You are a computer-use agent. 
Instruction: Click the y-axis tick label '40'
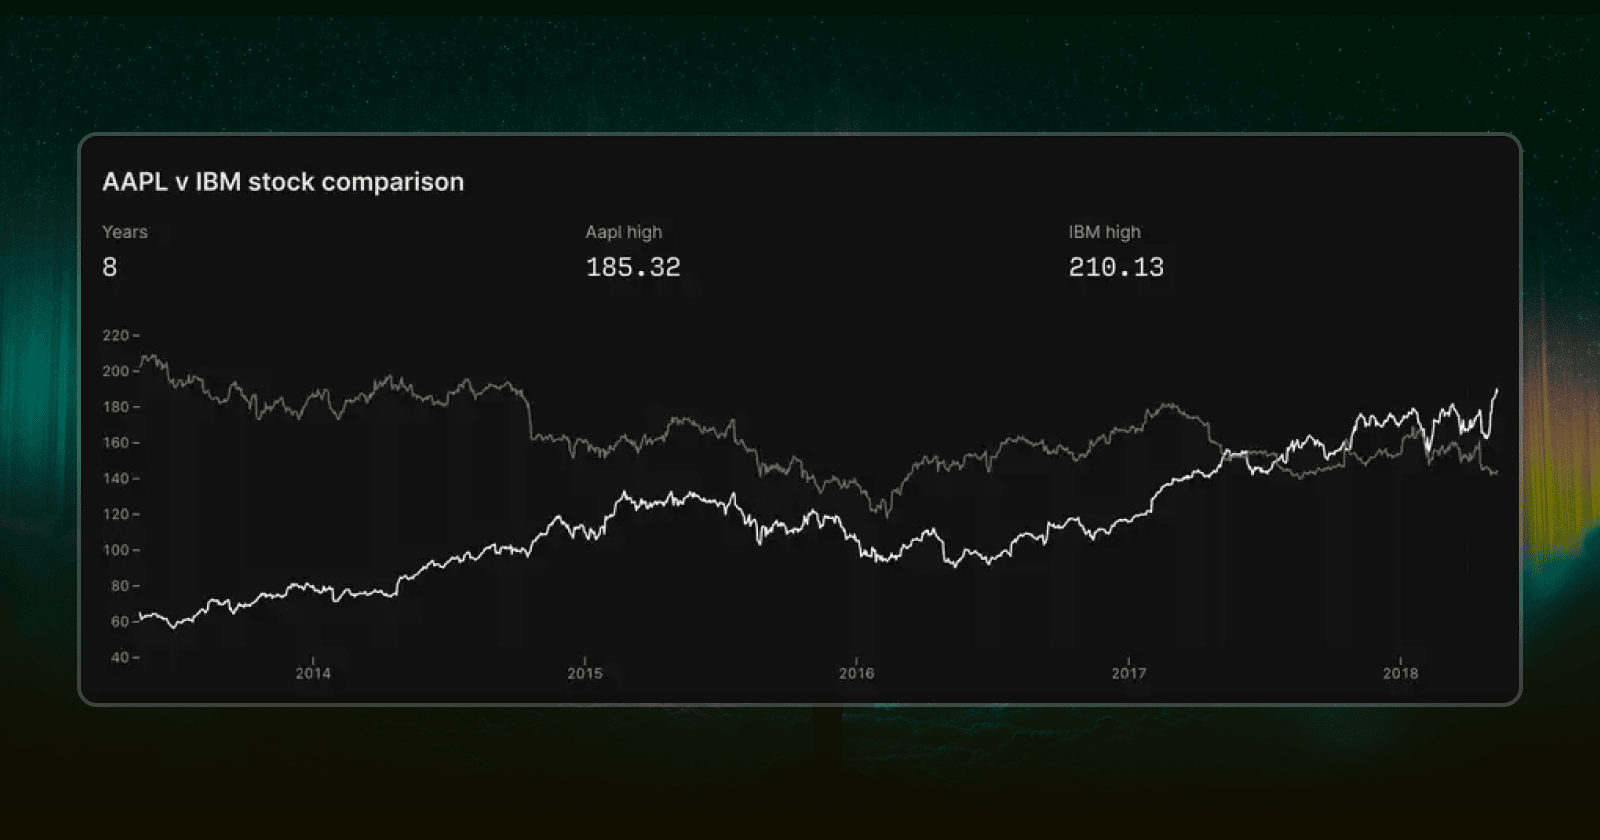pos(120,657)
